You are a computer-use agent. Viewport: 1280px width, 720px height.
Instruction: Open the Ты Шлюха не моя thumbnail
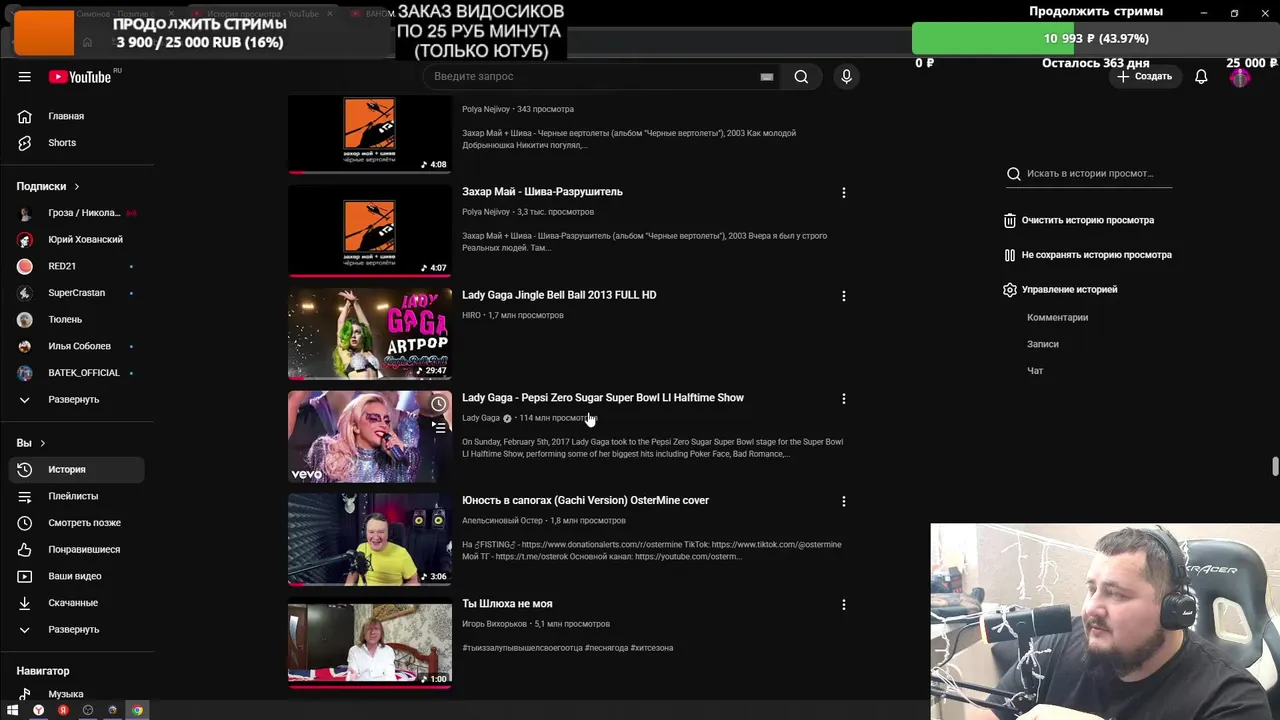point(370,643)
